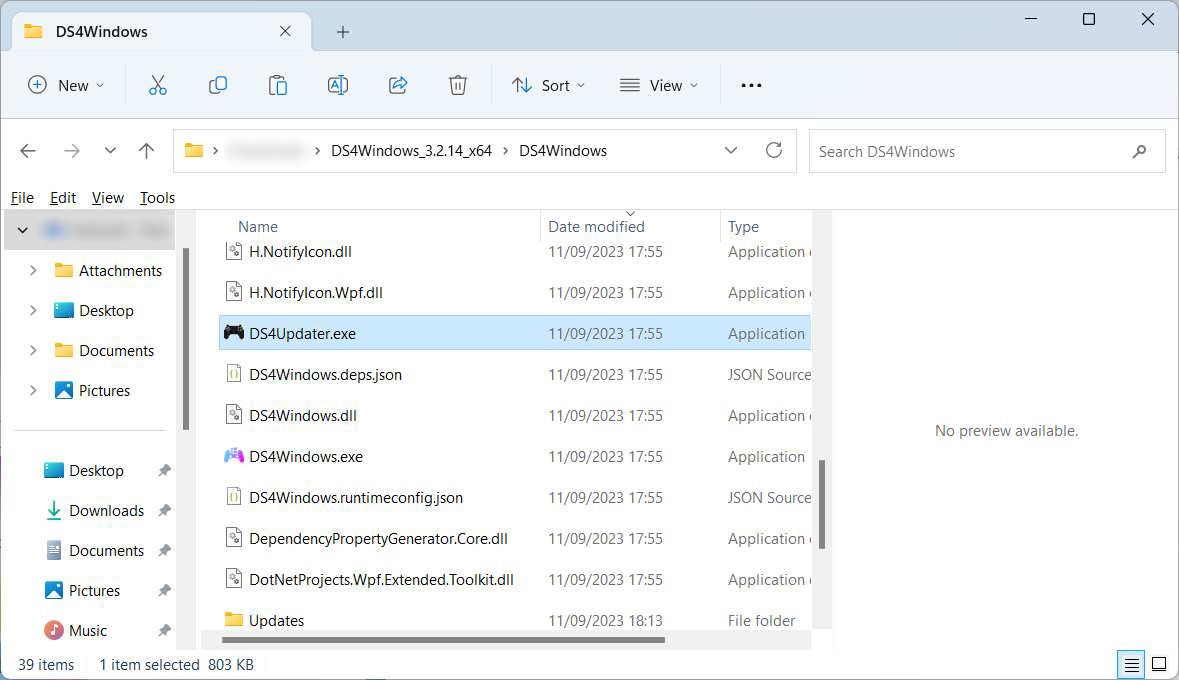Viewport: 1179px width, 680px height.
Task: Click the Share icon in the toolbar
Action: [397, 85]
